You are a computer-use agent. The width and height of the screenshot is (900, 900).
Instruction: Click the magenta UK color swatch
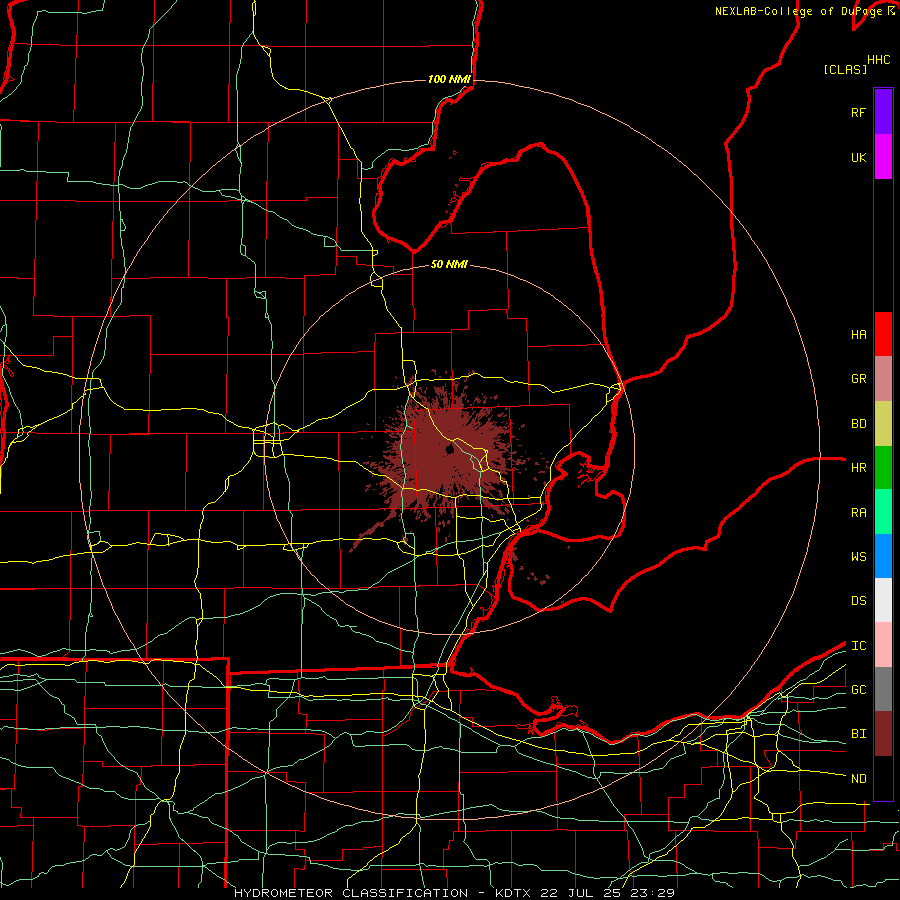[x=883, y=157]
